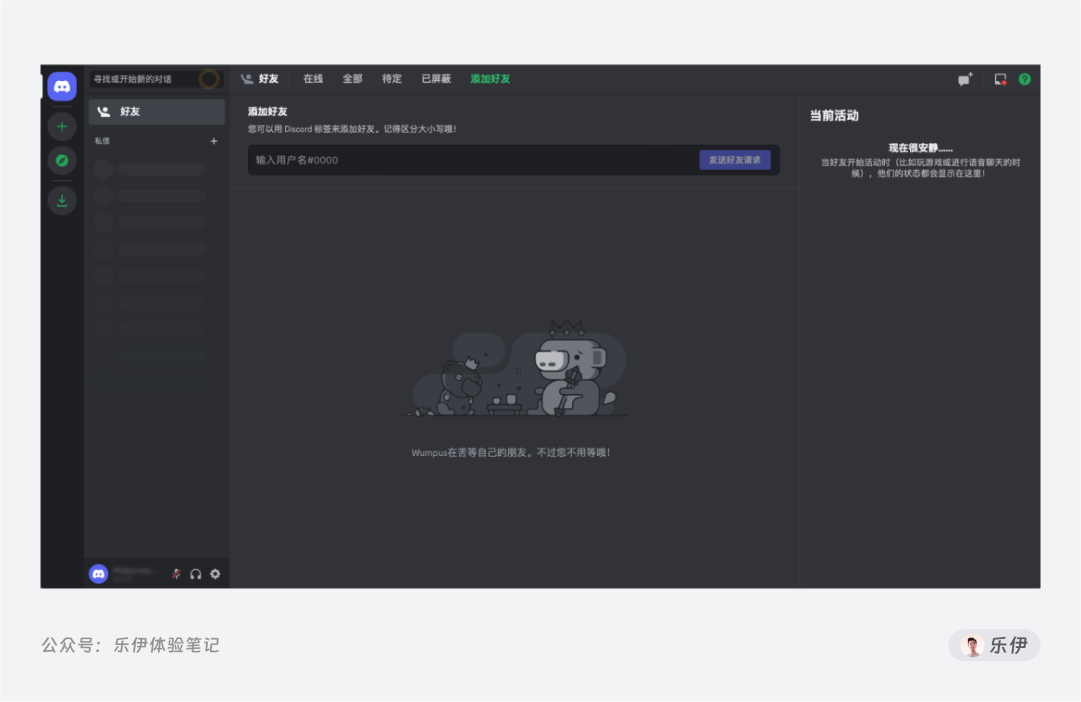Switch to the 待定 tab
This screenshot has height=702, width=1081.
click(x=392, y=79)
